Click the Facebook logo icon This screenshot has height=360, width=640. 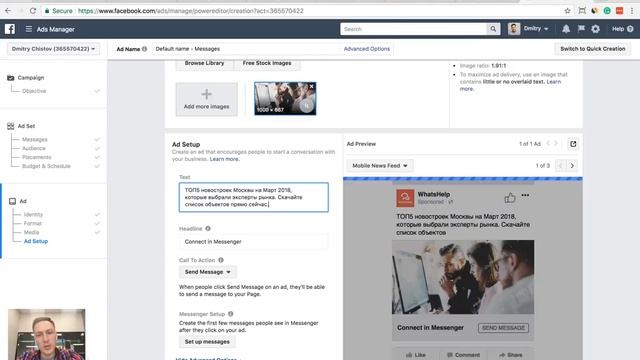coord(10,29)
